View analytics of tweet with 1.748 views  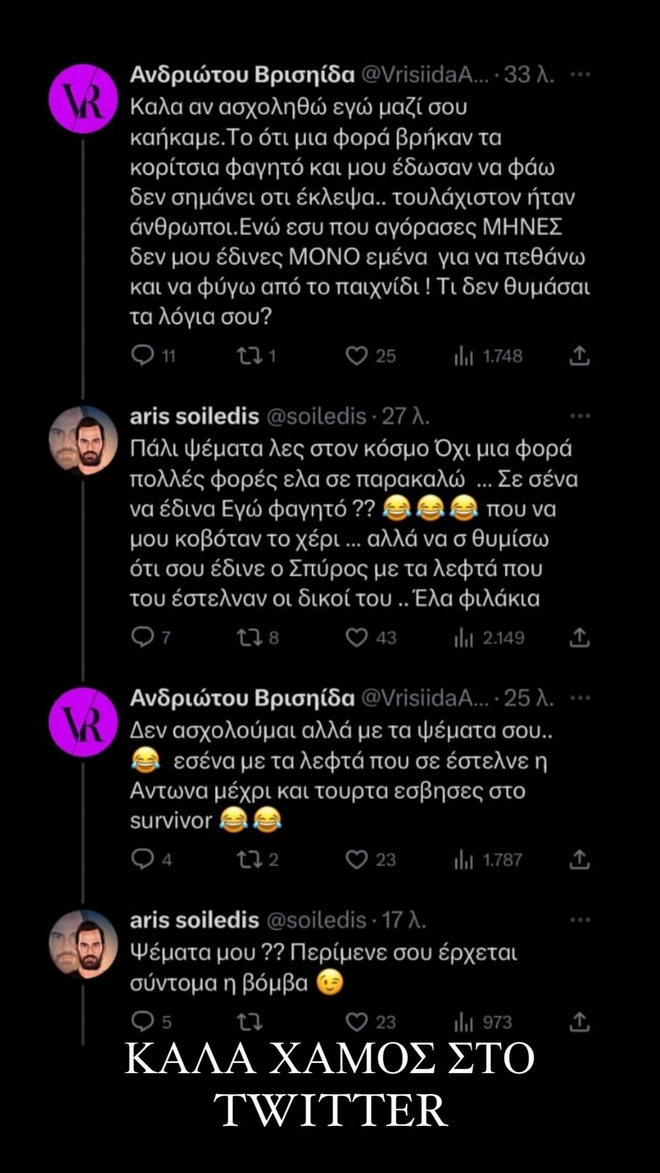click(464, 355)
